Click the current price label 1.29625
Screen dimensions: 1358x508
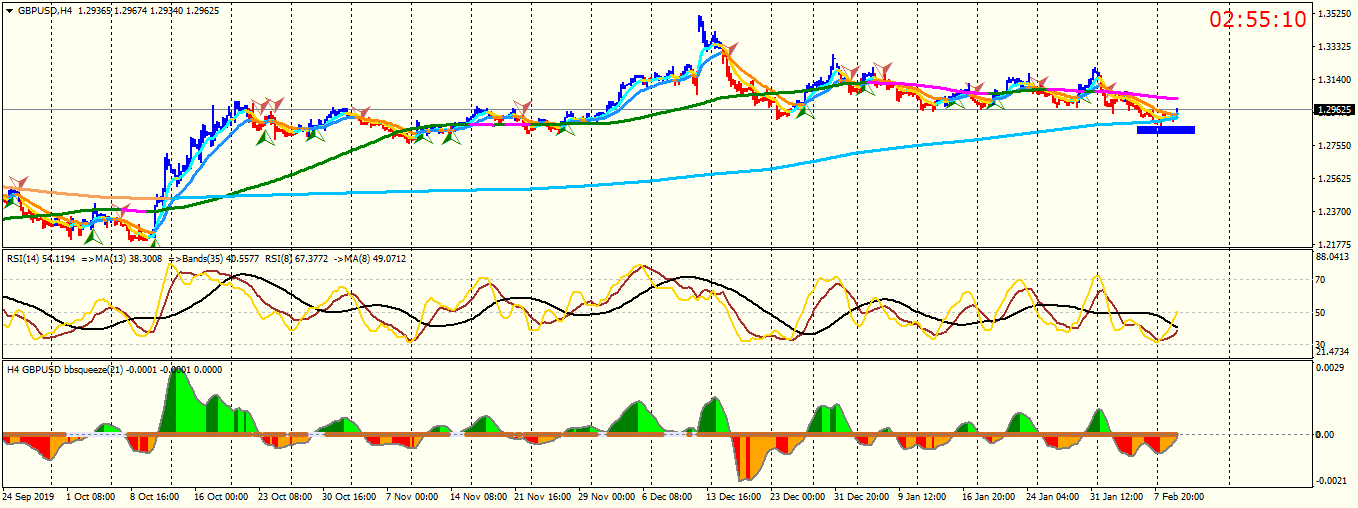pos(1336,110)
